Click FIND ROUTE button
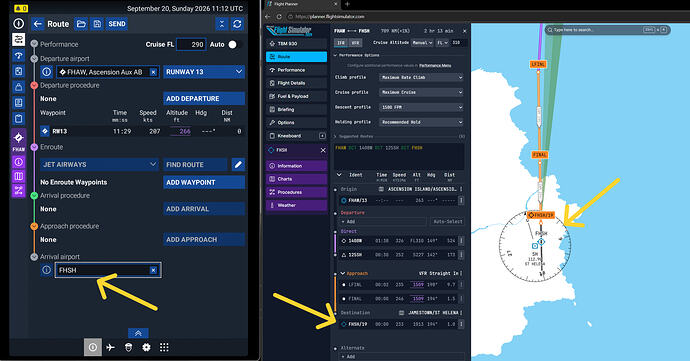This screenshot has height=361, width=690. (195, 165)
